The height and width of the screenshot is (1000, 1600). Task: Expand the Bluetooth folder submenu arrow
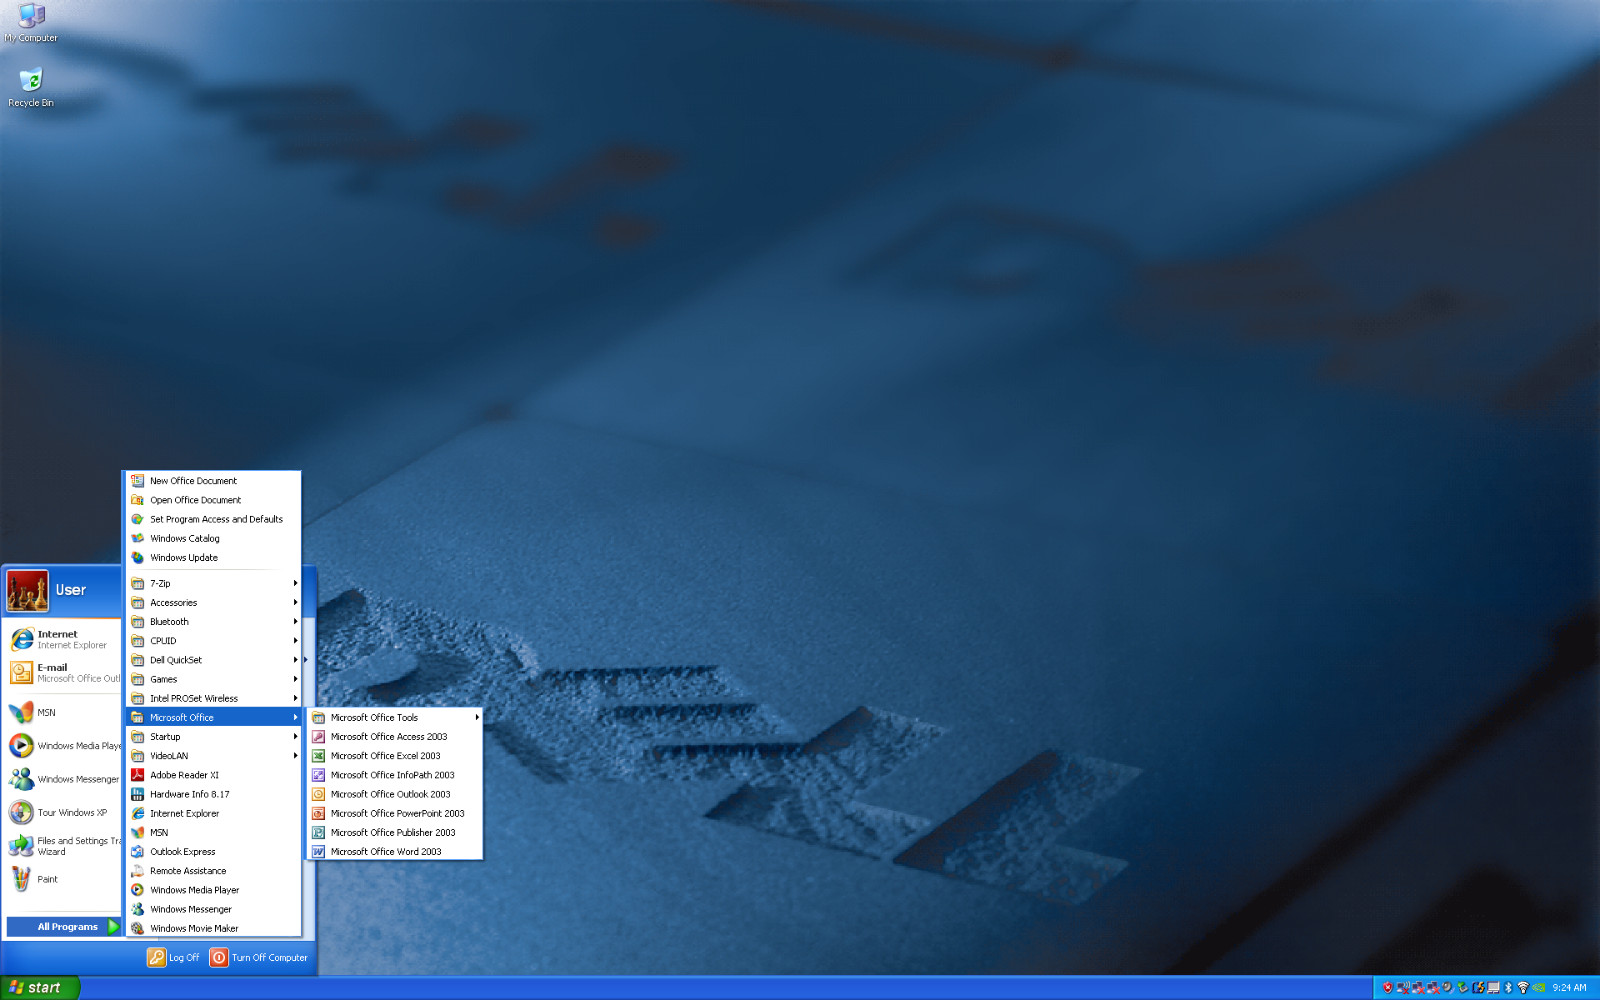click(x=295, y=622)
